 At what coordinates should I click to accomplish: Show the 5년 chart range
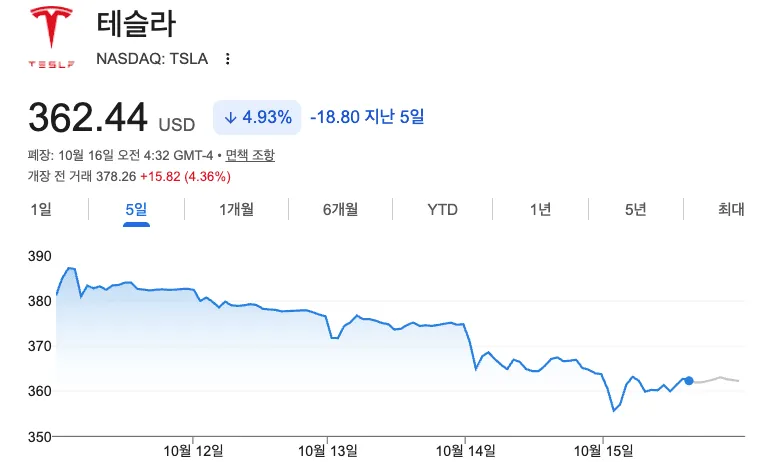pos(635,209)
